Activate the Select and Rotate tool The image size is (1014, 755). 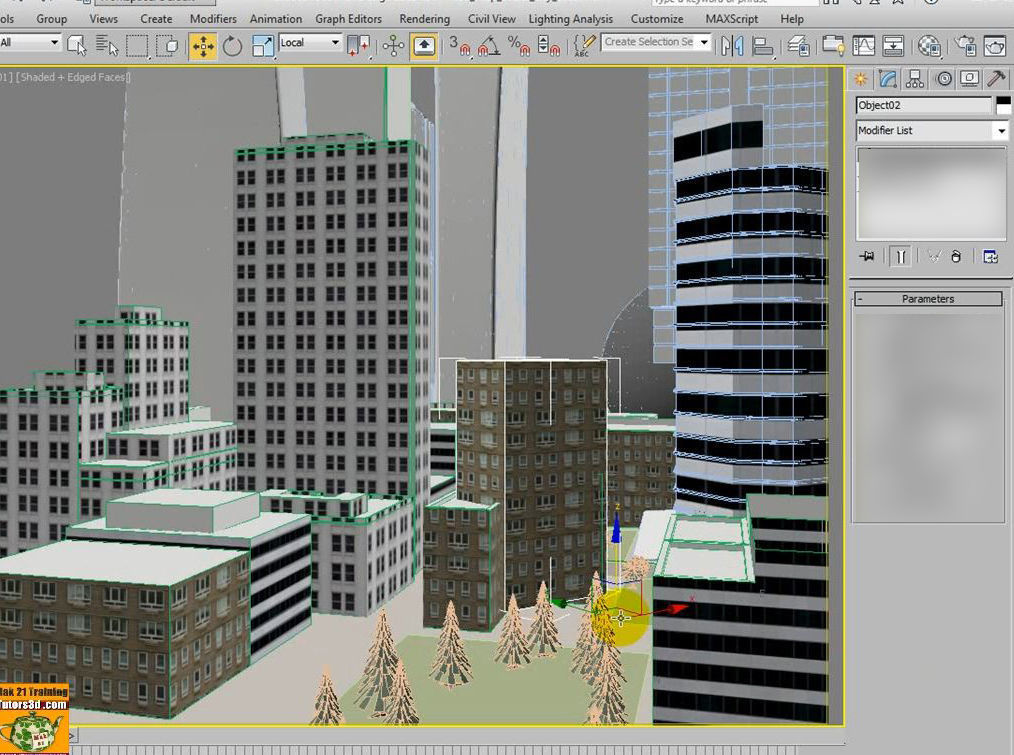coord(232,46)
